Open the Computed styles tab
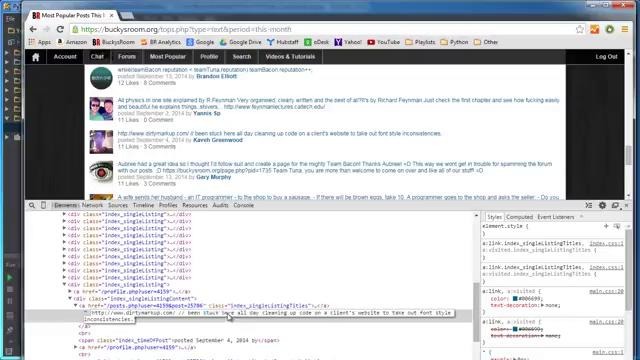 (x=519, y=217)
